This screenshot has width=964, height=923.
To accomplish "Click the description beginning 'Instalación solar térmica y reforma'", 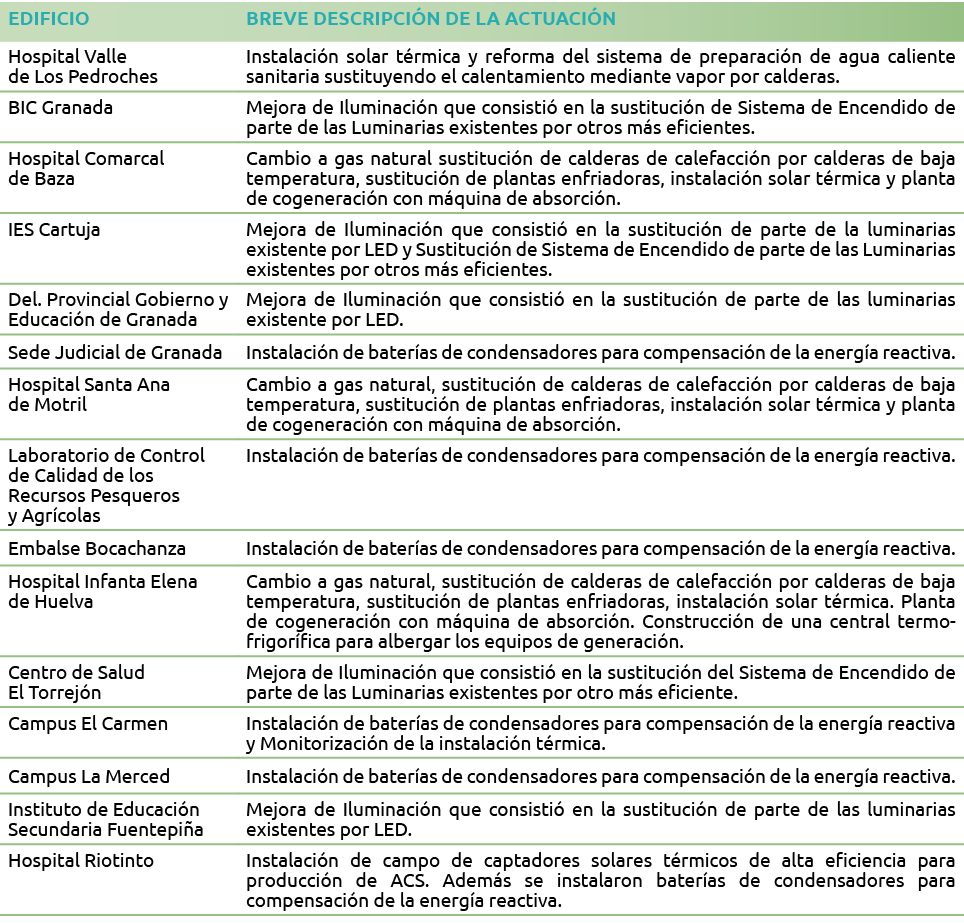I will pos(600,67).
